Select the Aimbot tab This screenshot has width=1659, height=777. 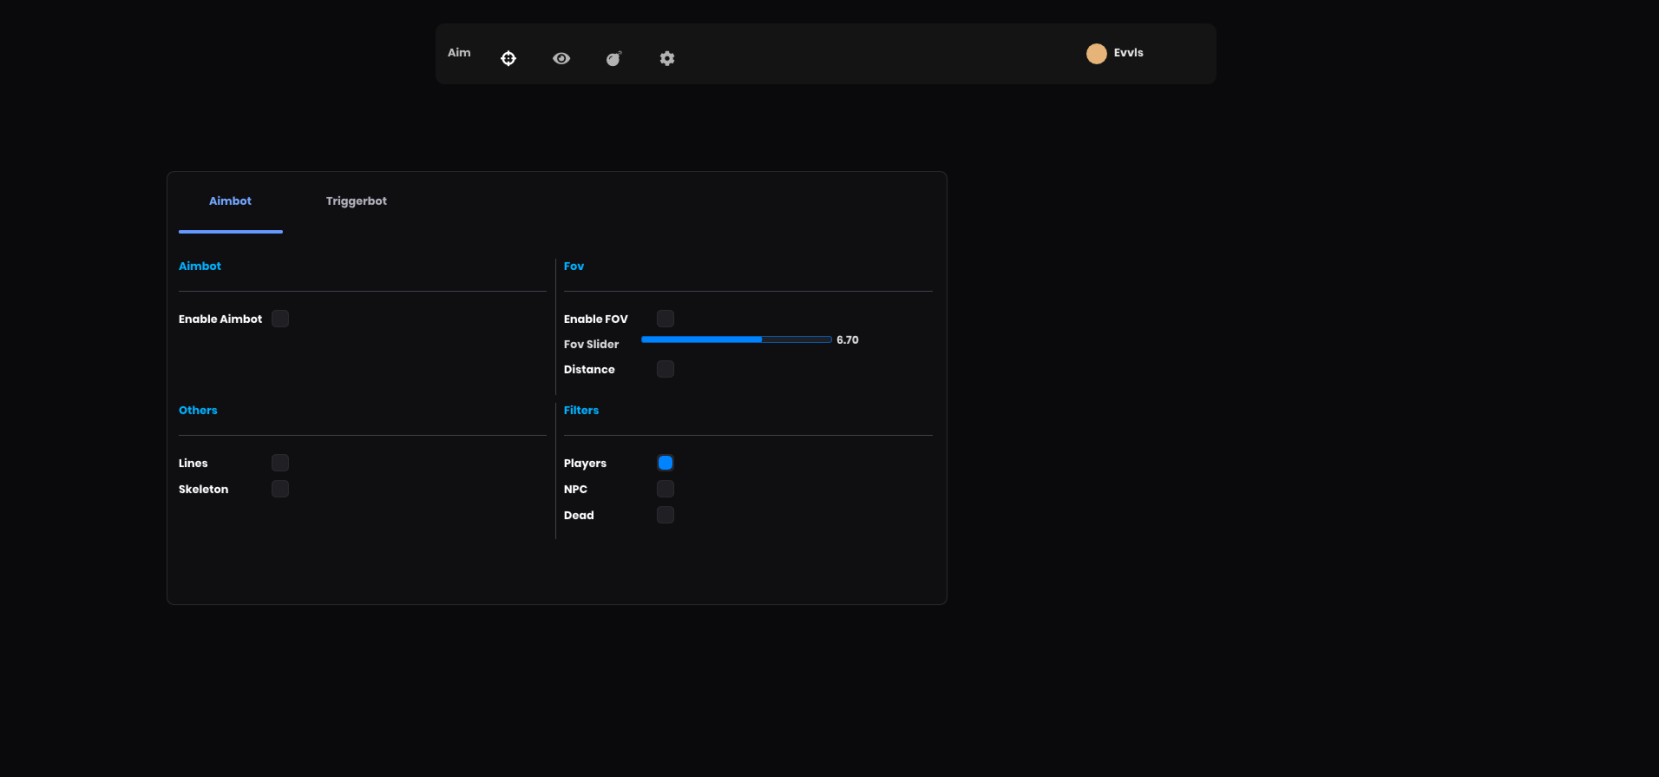(230, 201)
